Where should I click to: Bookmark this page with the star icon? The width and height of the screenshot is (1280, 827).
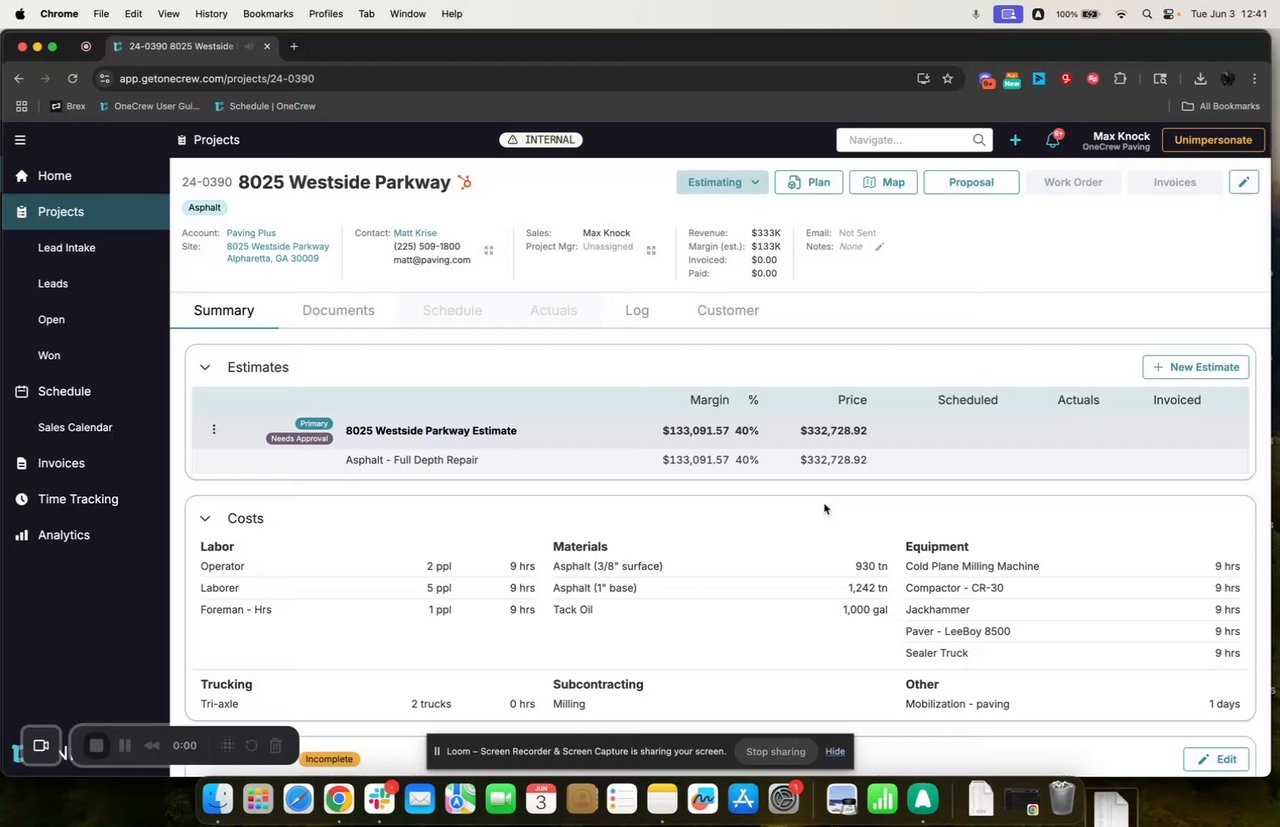(x=947, y=78)
